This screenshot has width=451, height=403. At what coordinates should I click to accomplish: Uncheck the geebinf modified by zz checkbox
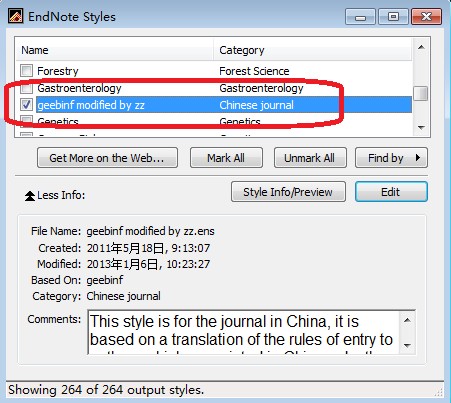26,105
